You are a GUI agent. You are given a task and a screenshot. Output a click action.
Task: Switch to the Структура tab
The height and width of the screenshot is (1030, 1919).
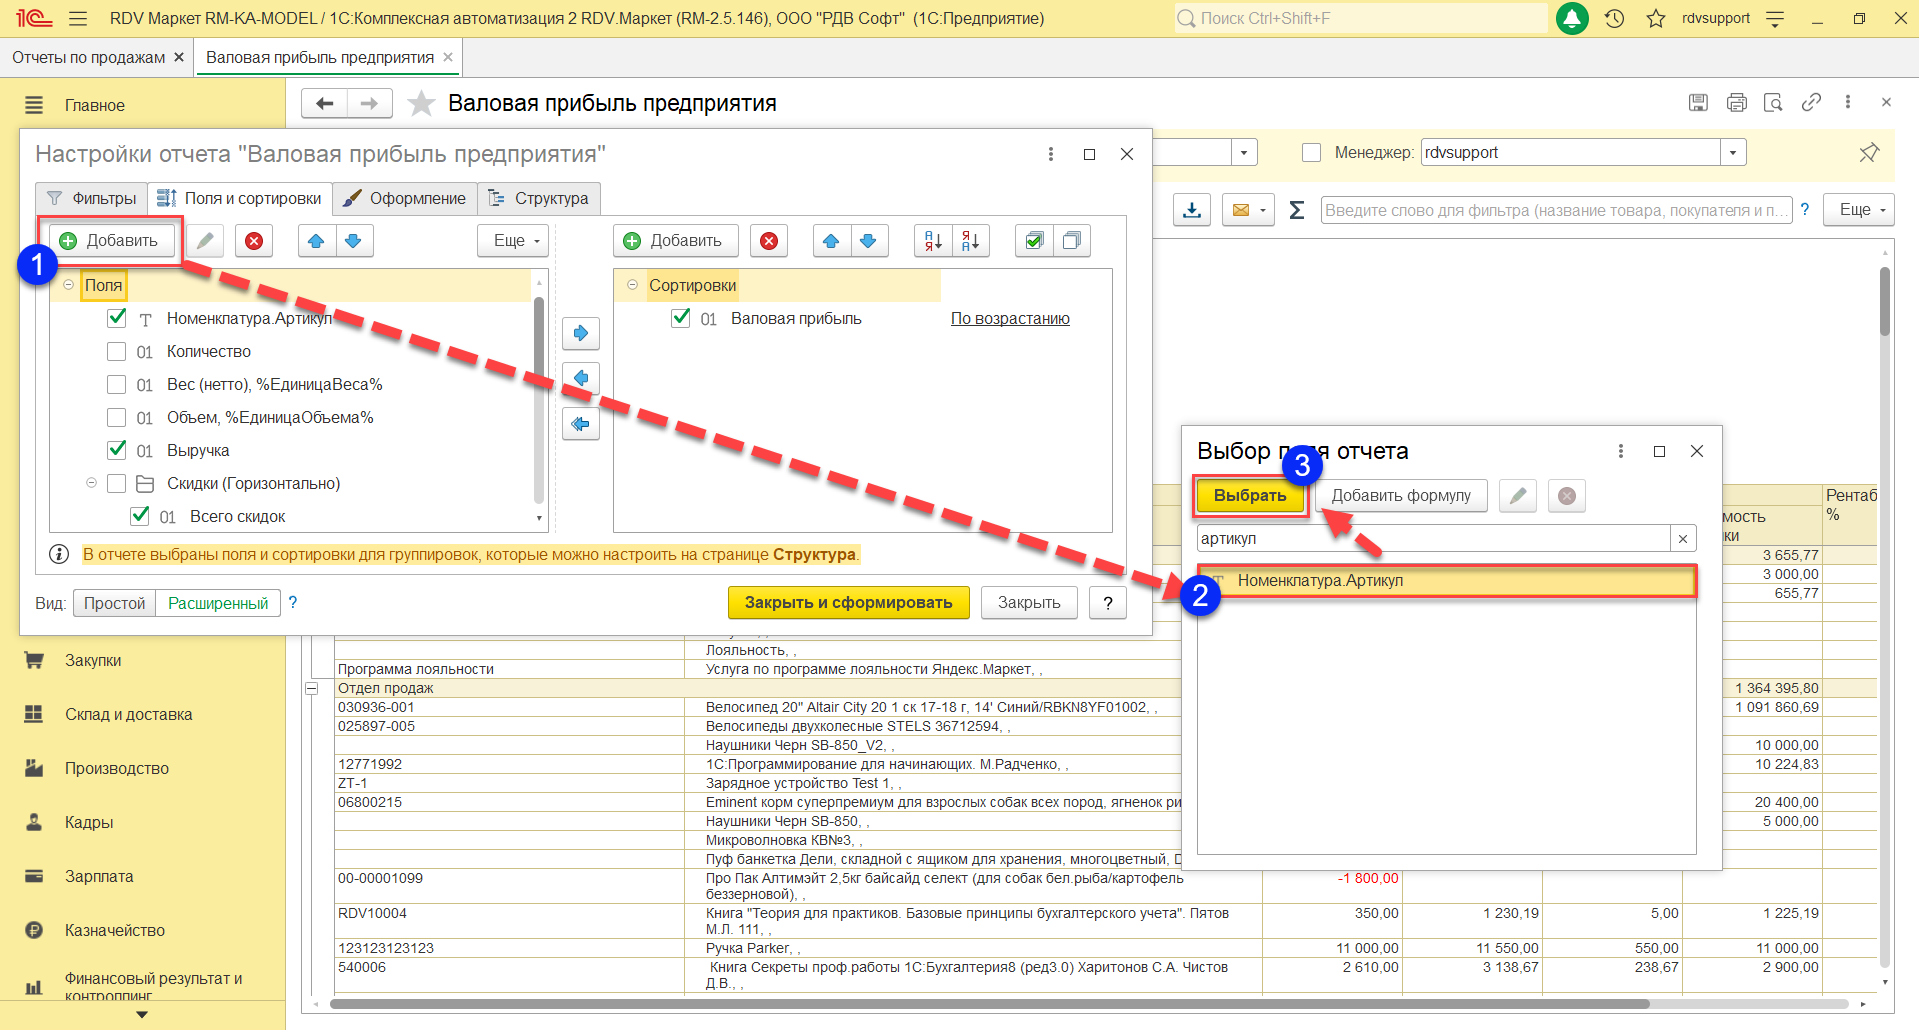pos(539,198)
